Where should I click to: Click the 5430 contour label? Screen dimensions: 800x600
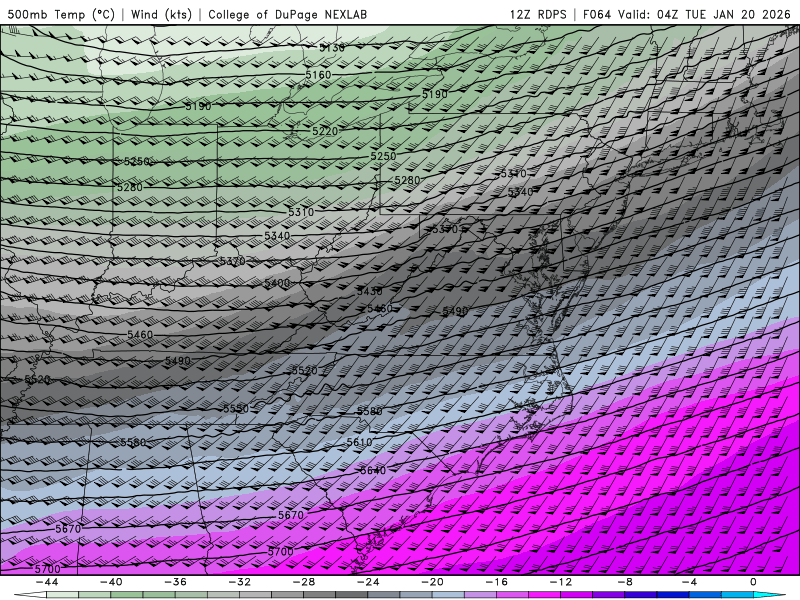[369, 291]
